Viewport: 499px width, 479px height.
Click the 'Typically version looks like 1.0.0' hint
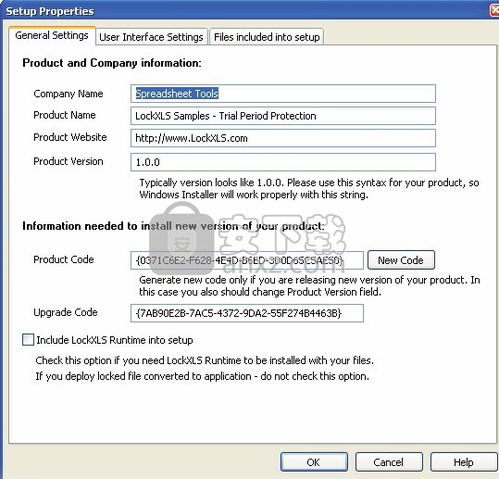(x=309, y=189)
